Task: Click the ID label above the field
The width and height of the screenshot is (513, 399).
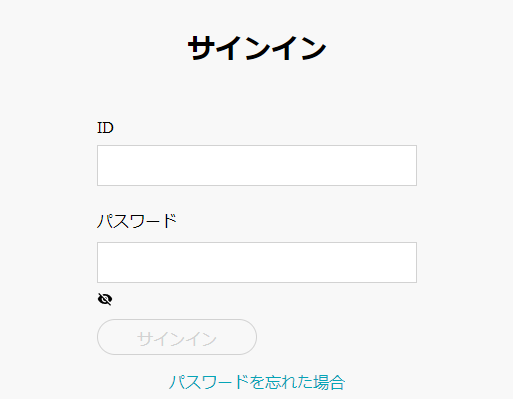Action: tap(105, 128)
